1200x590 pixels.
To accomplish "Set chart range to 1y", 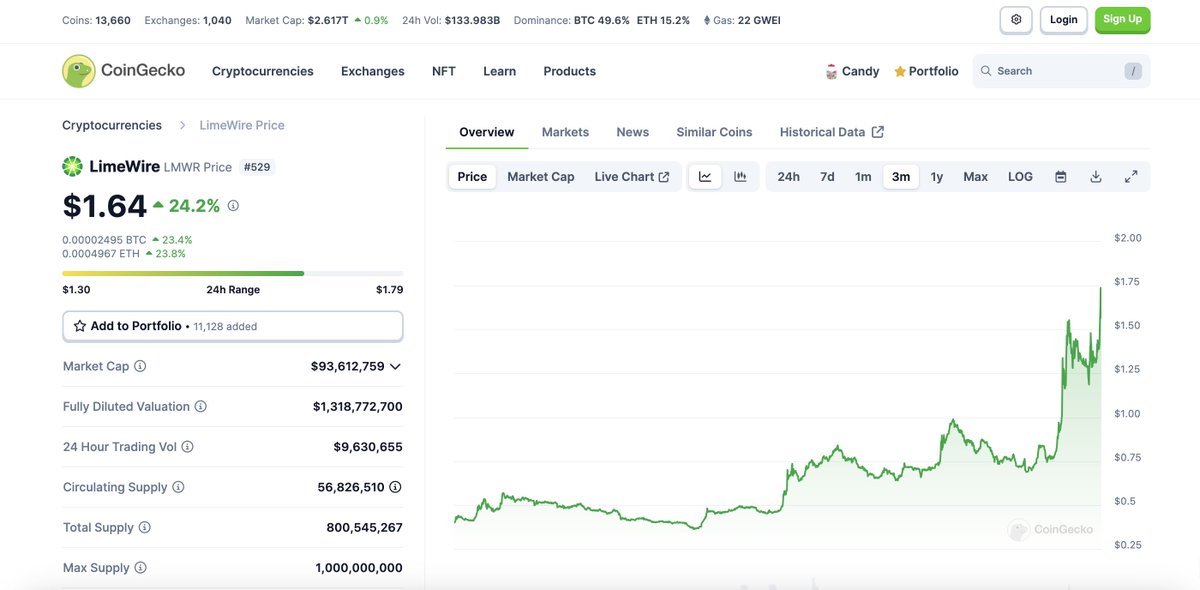I will click(x=937, y=177).
